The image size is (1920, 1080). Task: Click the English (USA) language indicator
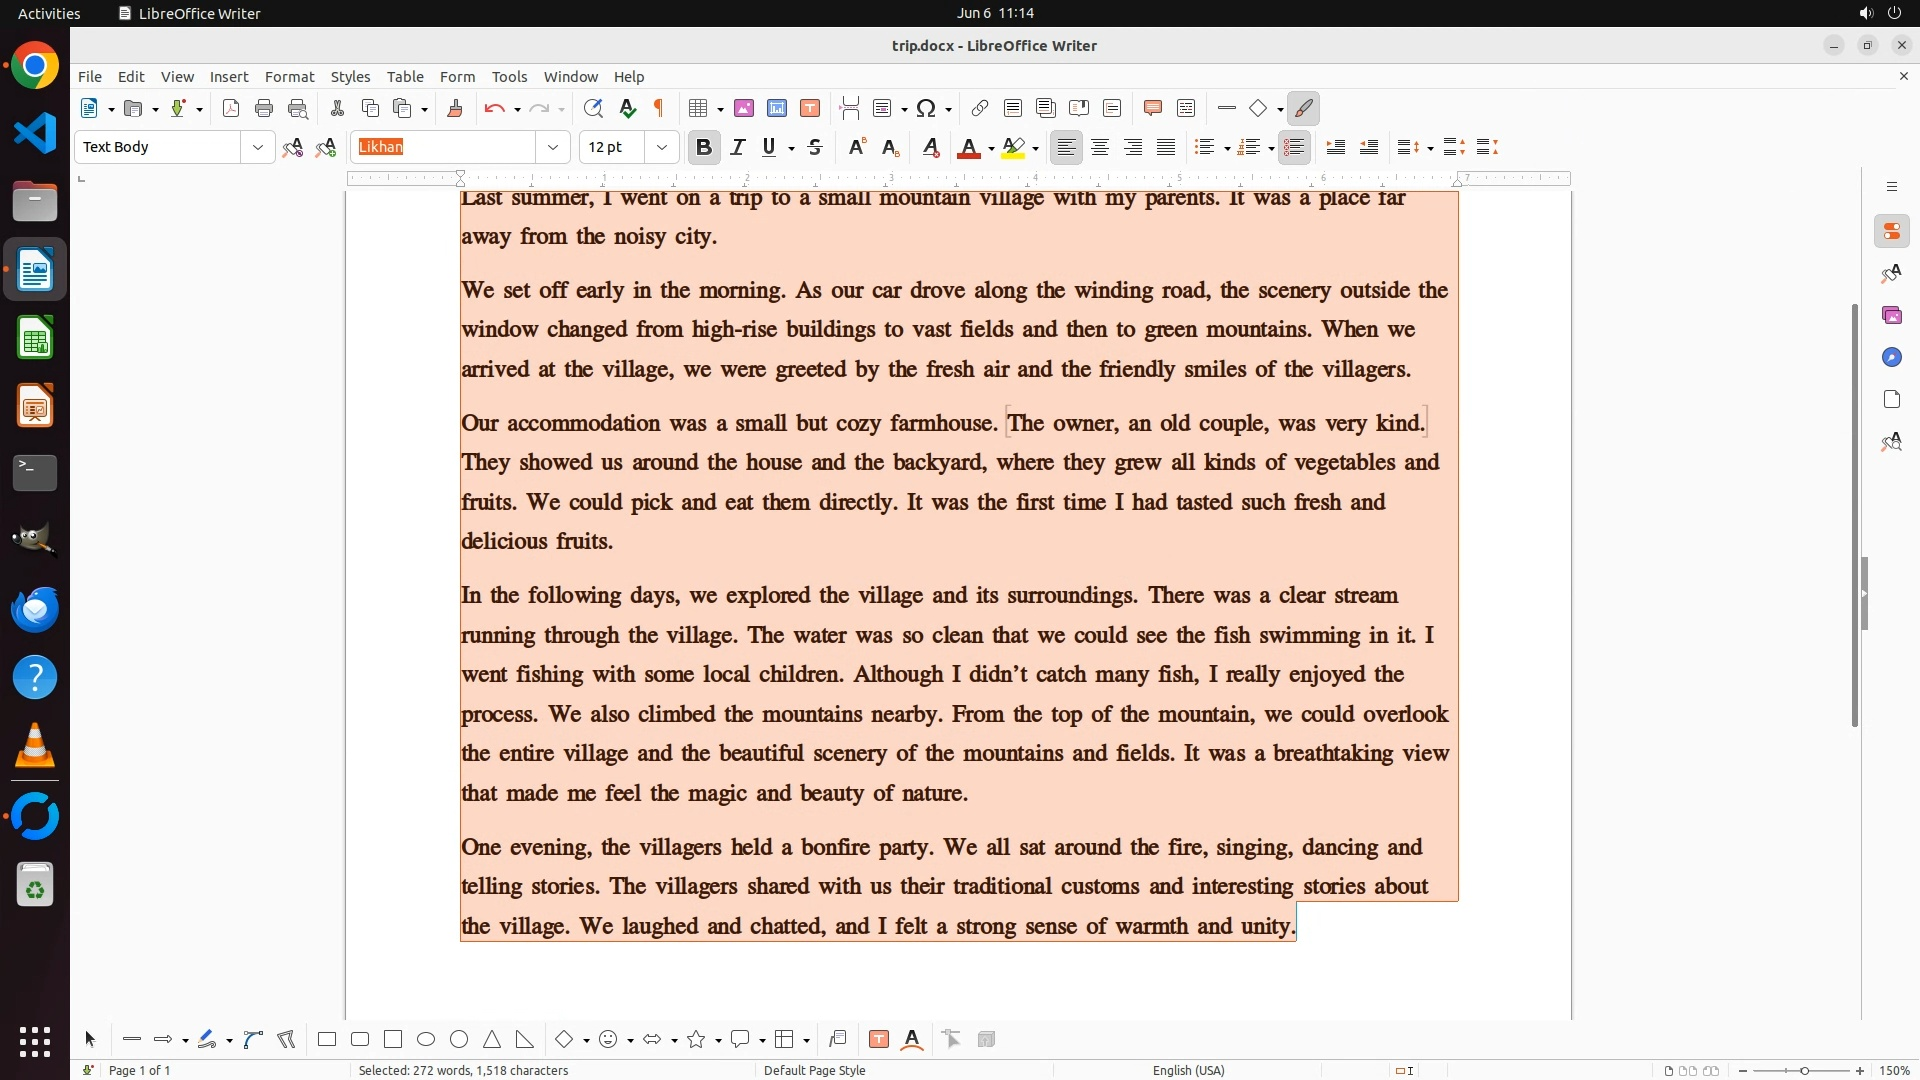pyautogui.click(x=1188, y=1071)
